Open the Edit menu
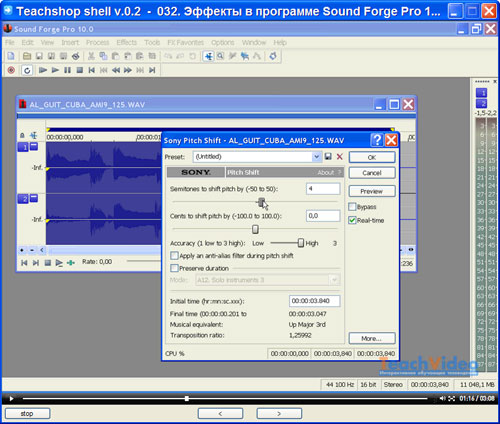500x424 pixels. coord(27,42)
